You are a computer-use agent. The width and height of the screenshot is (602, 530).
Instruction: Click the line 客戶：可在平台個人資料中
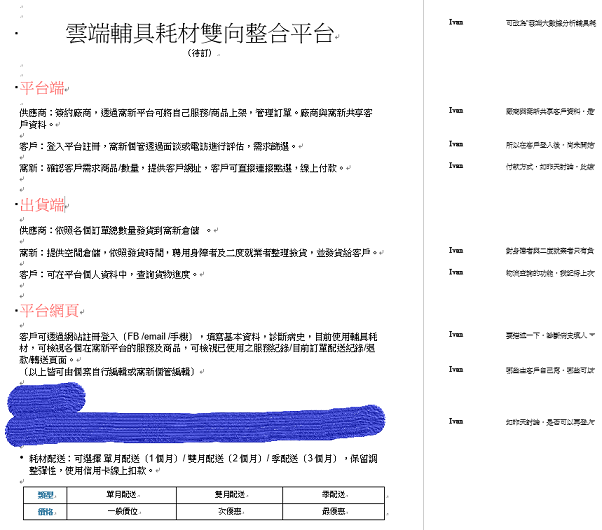108,274
